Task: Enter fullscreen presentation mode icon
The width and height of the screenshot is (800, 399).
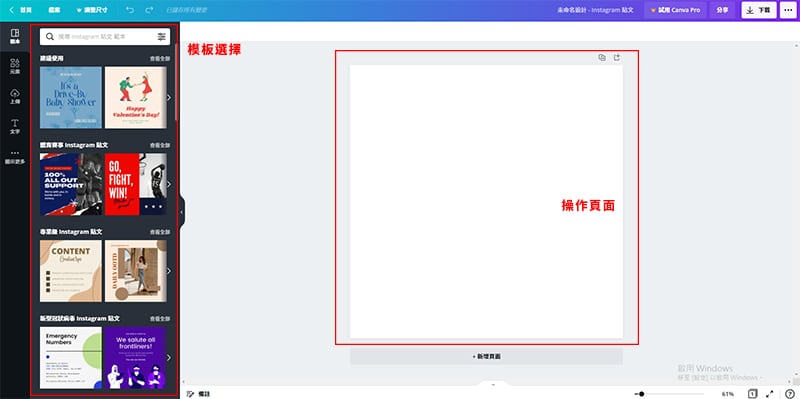Action: pos(770,394)
